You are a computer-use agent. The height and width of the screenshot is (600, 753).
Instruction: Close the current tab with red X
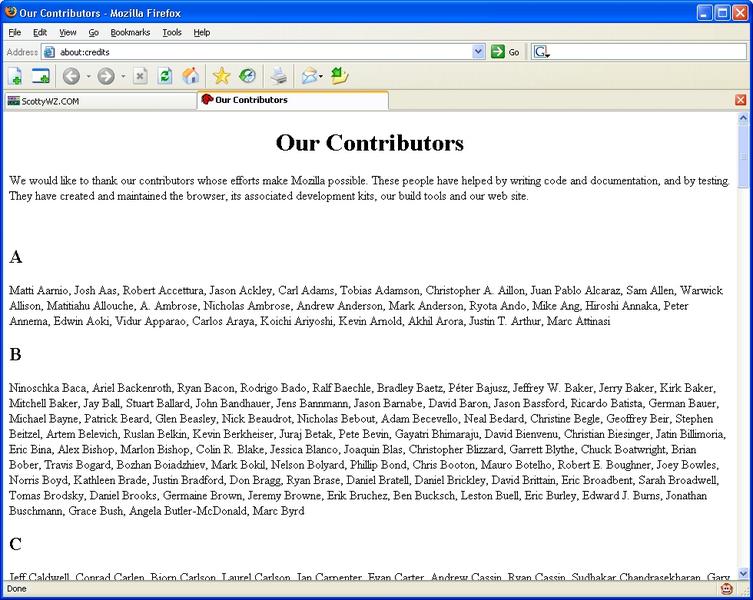740,100
